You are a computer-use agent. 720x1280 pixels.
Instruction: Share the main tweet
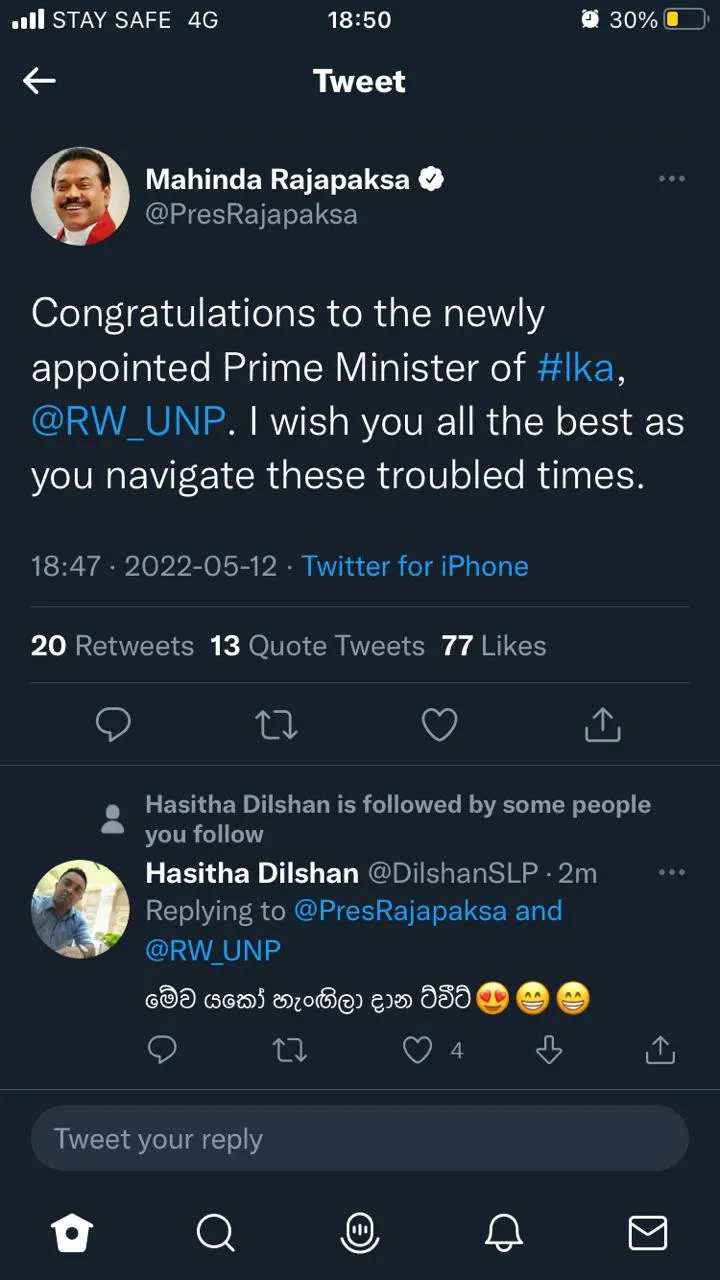point(602,725)
